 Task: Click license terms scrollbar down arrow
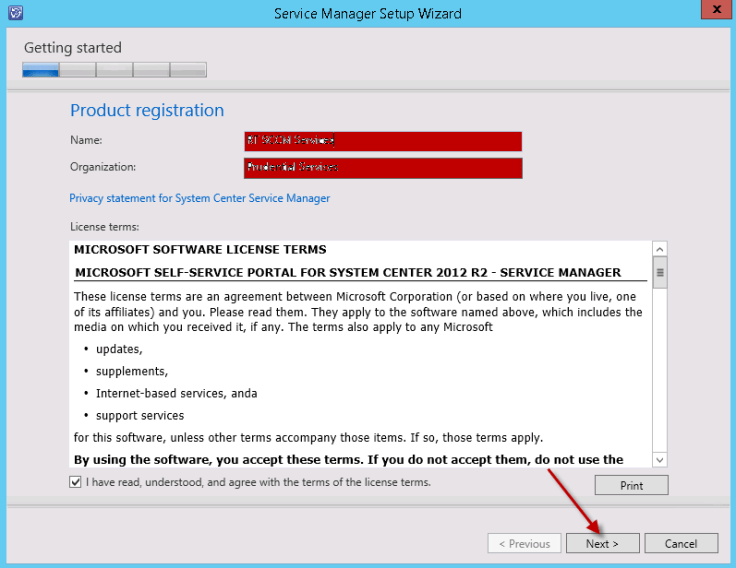click(660, 459)
